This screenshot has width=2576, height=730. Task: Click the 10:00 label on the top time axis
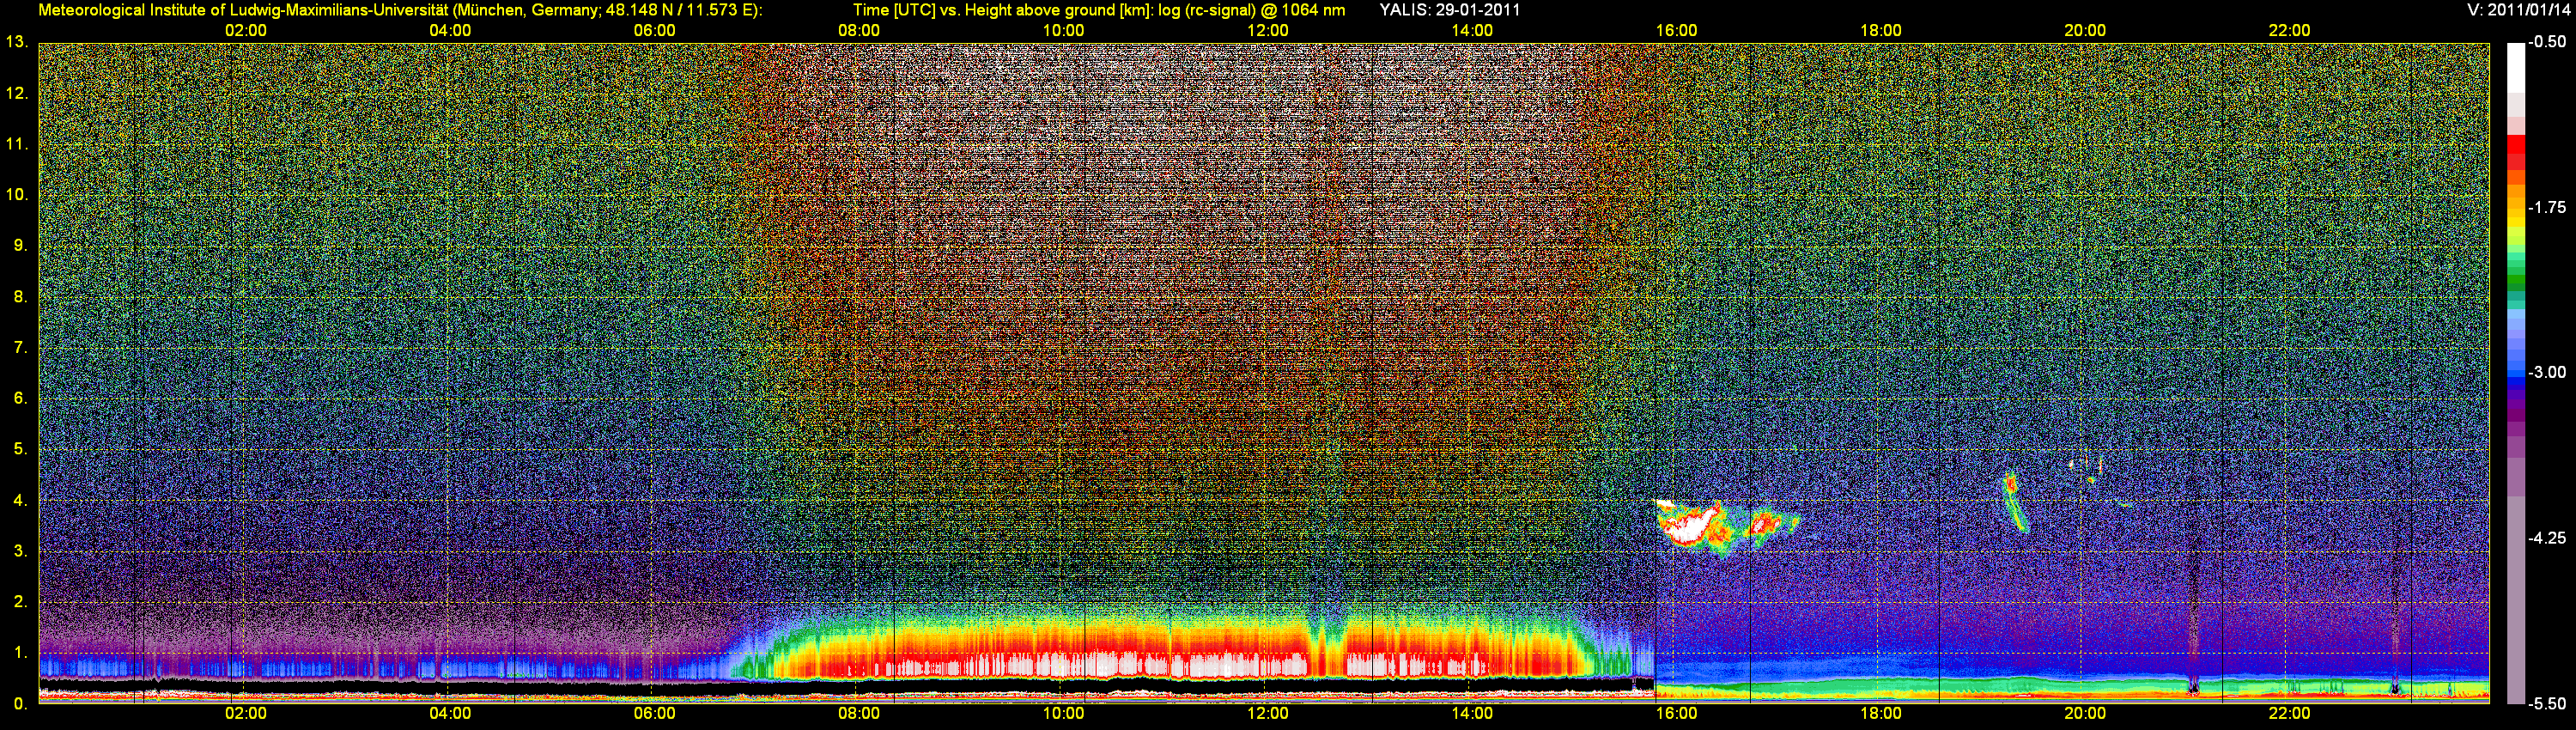1063,31
